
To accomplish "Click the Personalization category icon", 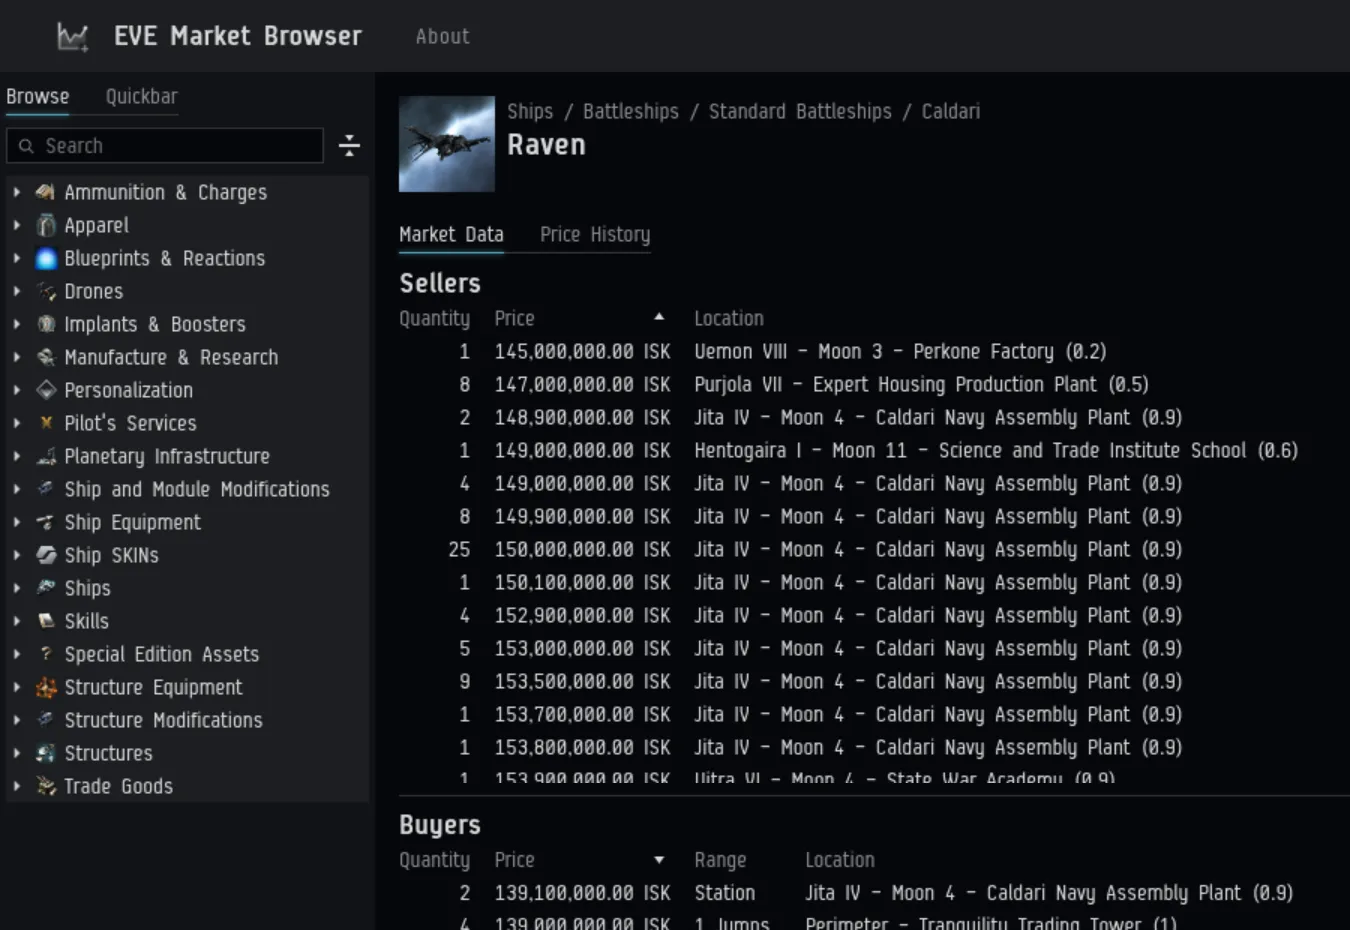I will point(45,390).
